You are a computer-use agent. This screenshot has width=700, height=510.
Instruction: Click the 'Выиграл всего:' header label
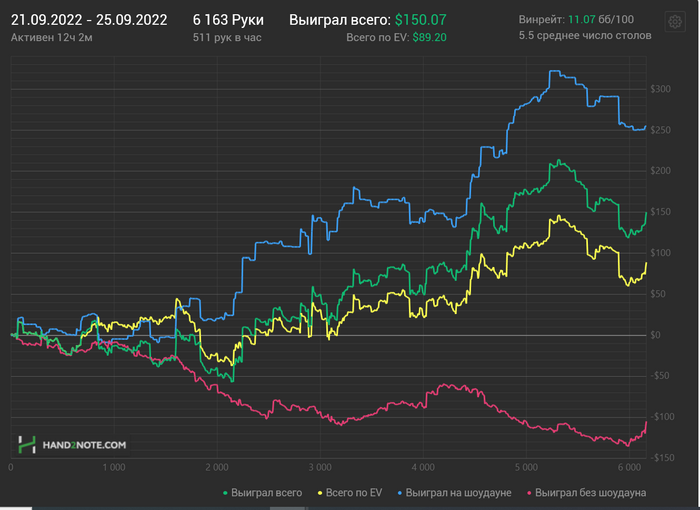pos(340,20)
